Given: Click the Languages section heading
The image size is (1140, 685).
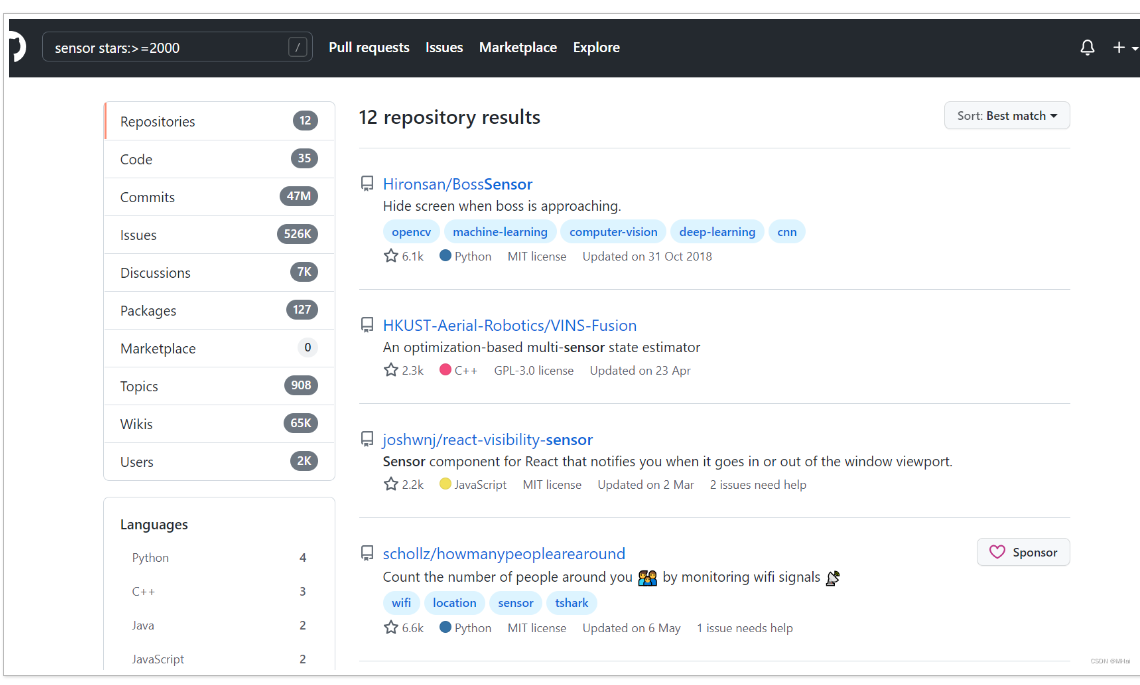Looking at the screenshot, I should tap(154, 524).
